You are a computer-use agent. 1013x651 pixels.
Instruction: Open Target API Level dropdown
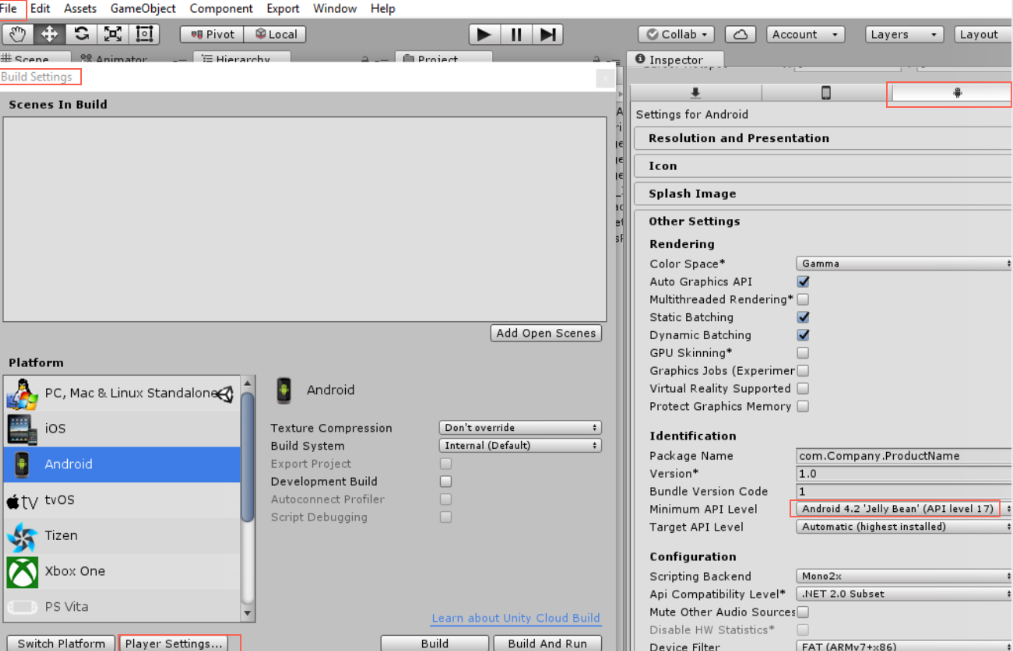pyautogui.click(x=904, y=527)
